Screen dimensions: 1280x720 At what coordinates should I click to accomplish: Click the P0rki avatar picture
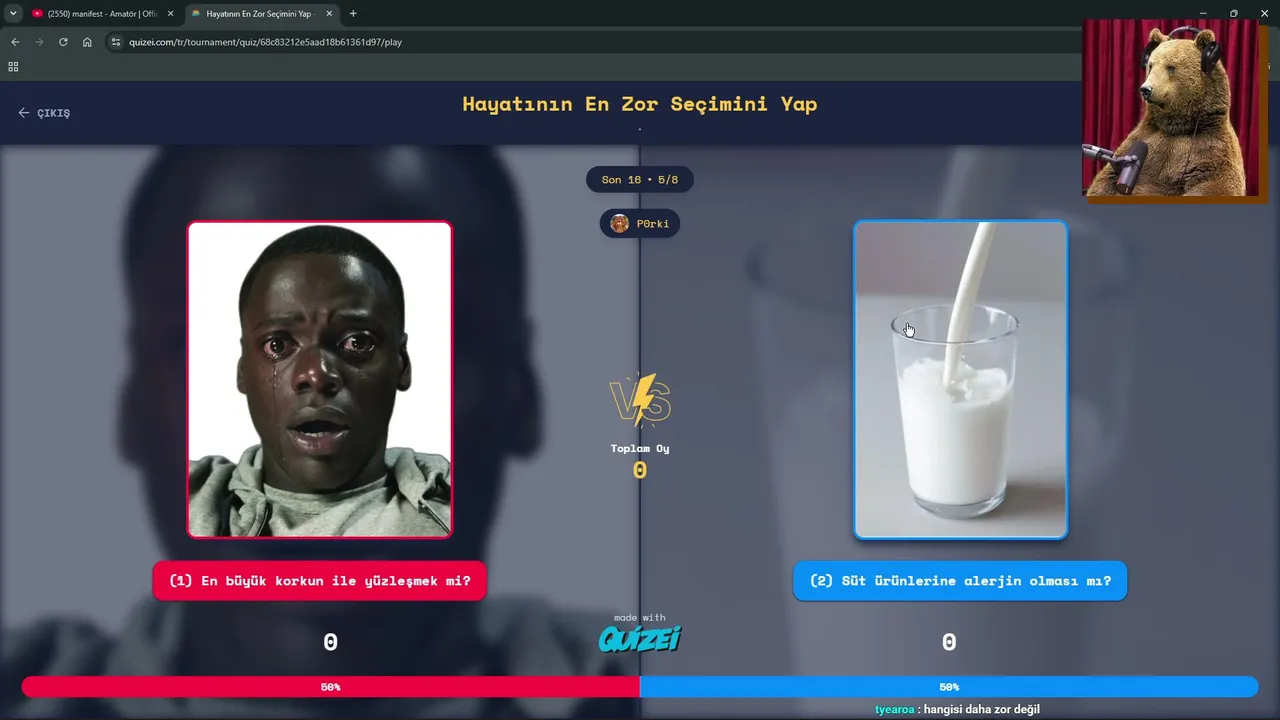[x=620, y=223]
